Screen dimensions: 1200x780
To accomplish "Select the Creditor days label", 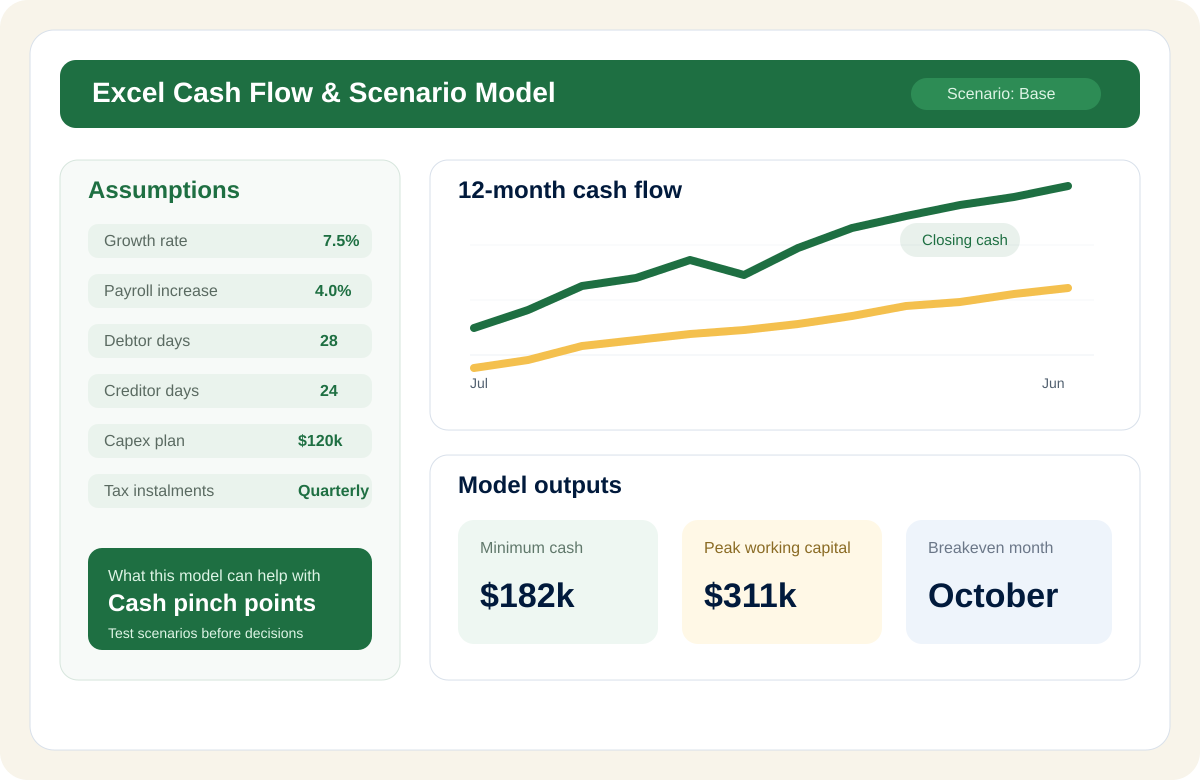I will point(151,391).
